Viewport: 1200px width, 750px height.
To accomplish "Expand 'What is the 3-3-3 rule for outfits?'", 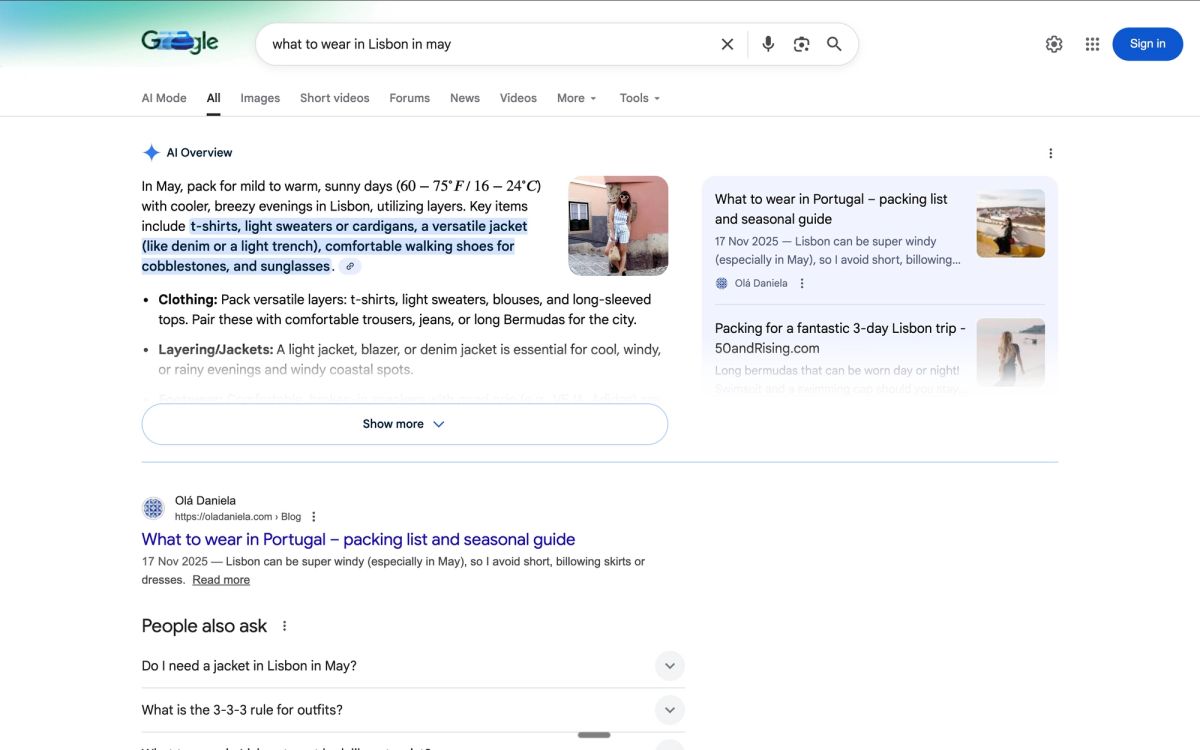I will (x=413, y=710).
